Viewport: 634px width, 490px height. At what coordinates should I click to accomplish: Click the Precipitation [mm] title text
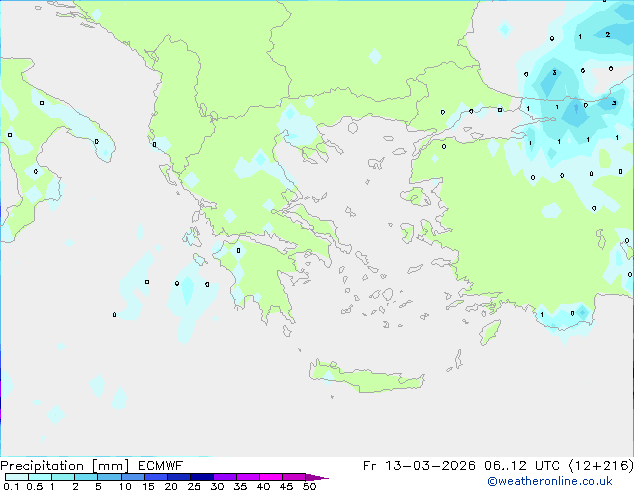(65, 466)
